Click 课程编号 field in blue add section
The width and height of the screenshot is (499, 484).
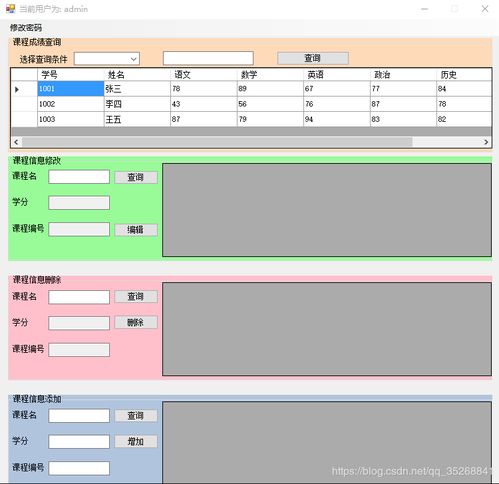pos(79,468)
